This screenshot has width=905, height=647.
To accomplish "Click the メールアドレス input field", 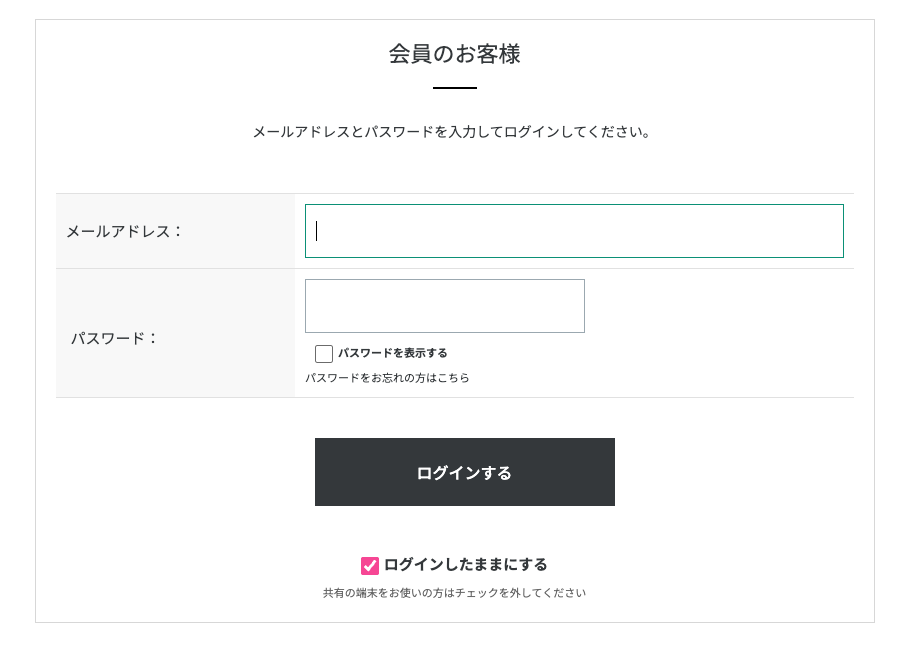I will pyautogui.click(x=574, y=231).
